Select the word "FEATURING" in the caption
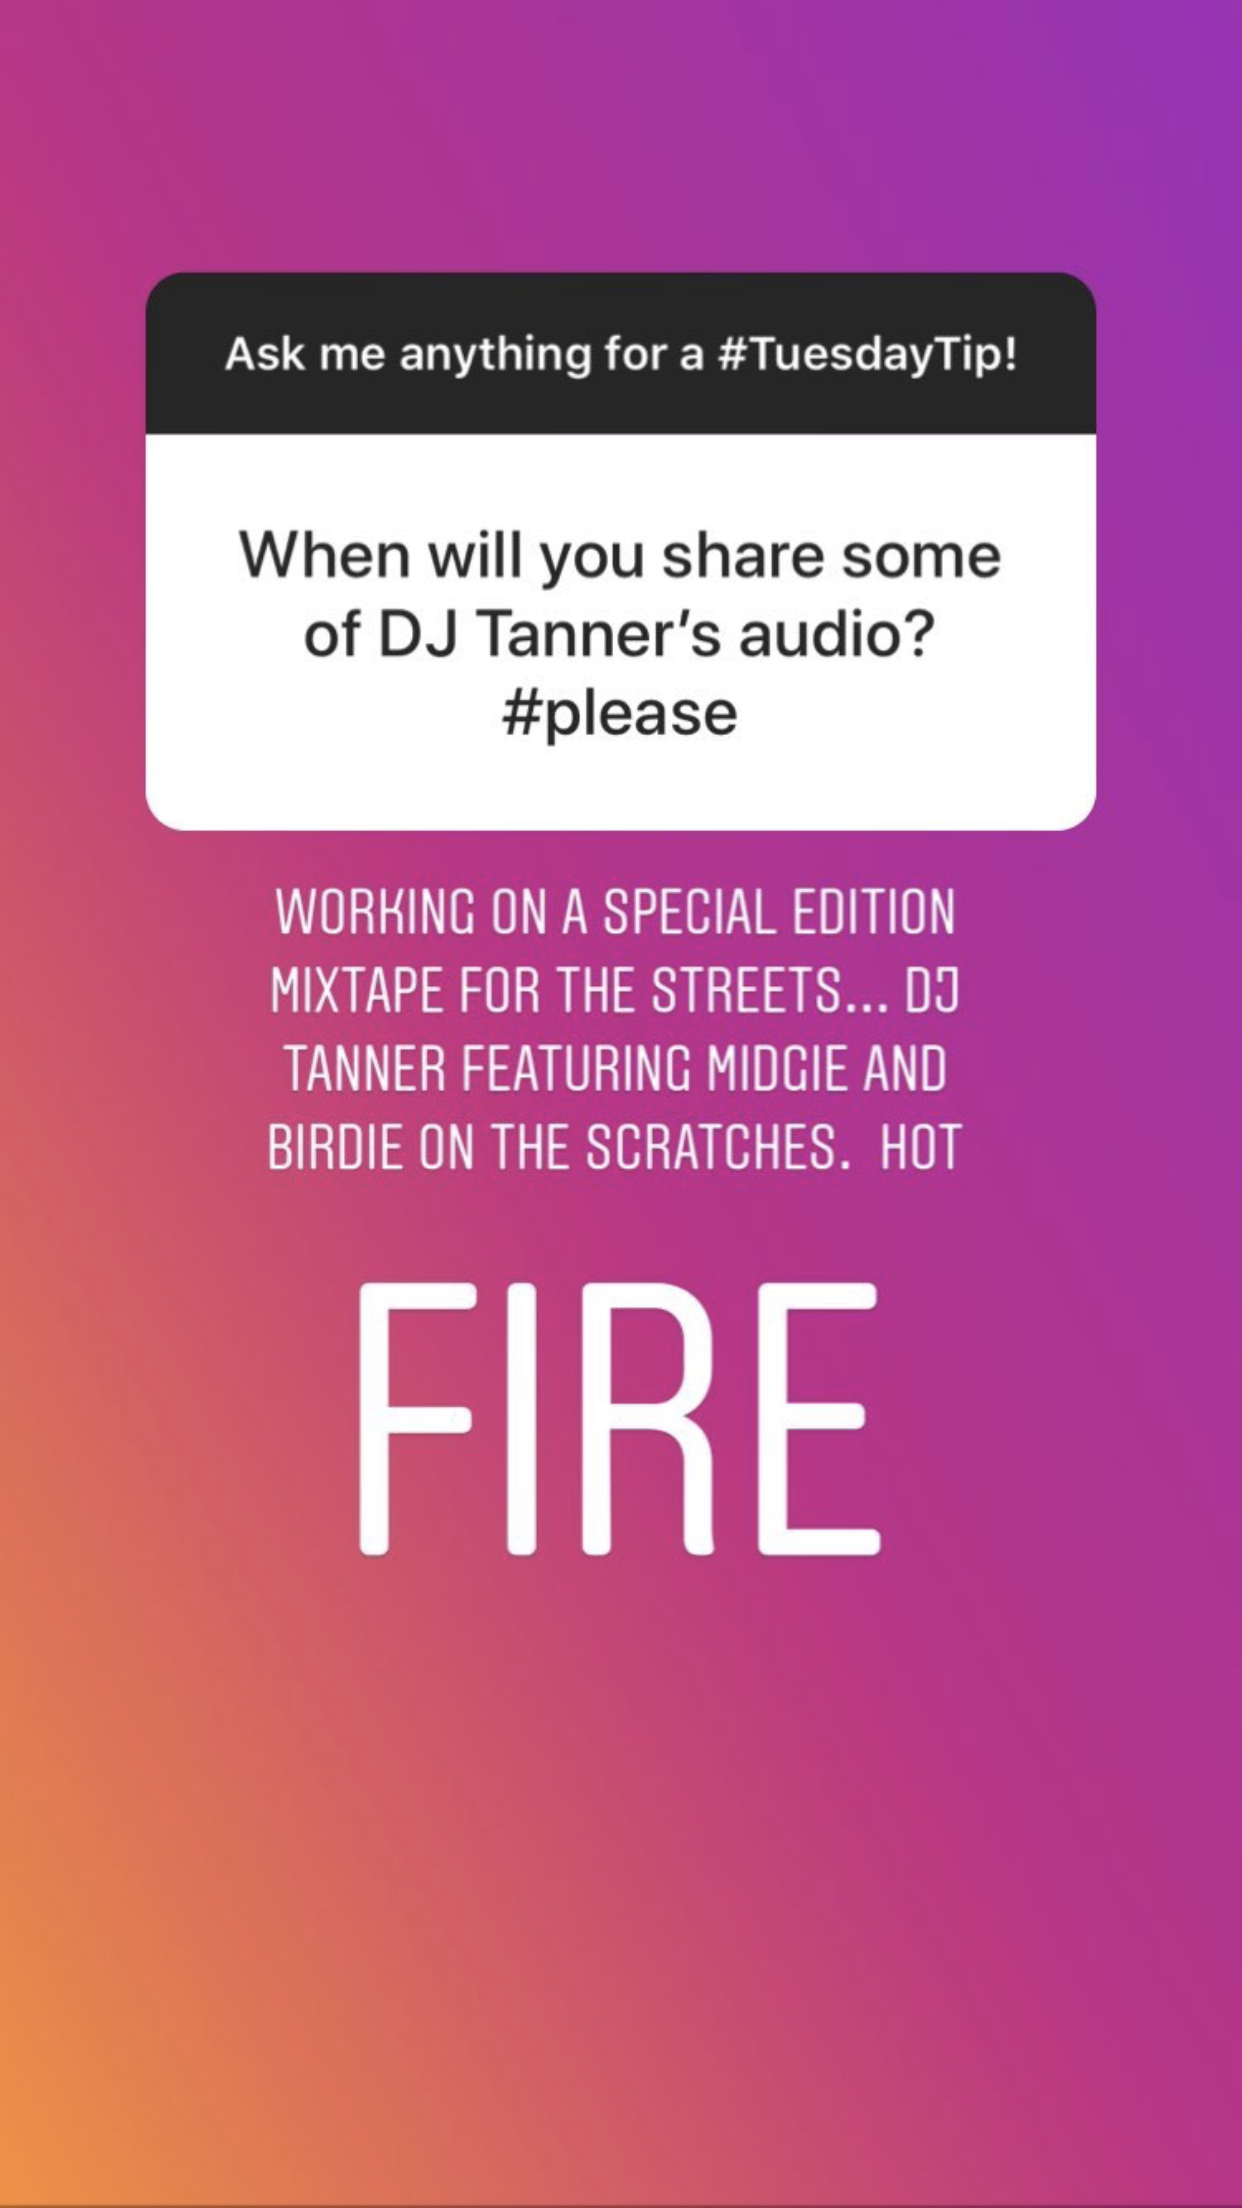 [575, 1069]
